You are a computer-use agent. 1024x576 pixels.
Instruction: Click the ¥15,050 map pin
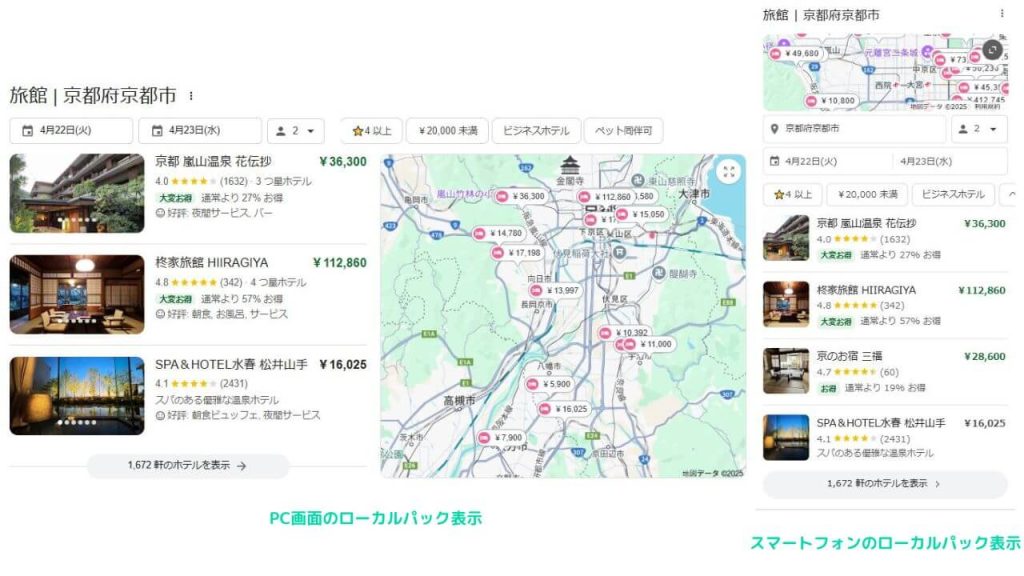click(642, 214)
